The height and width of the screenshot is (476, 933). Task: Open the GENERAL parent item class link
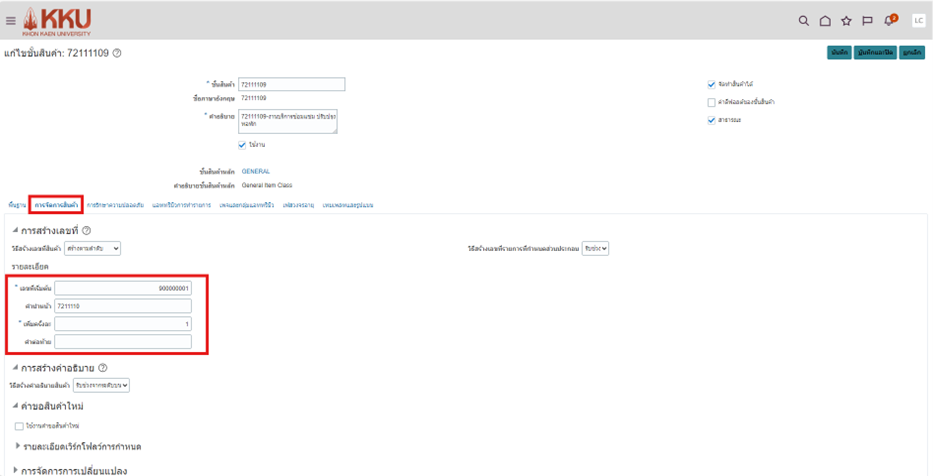256,171
